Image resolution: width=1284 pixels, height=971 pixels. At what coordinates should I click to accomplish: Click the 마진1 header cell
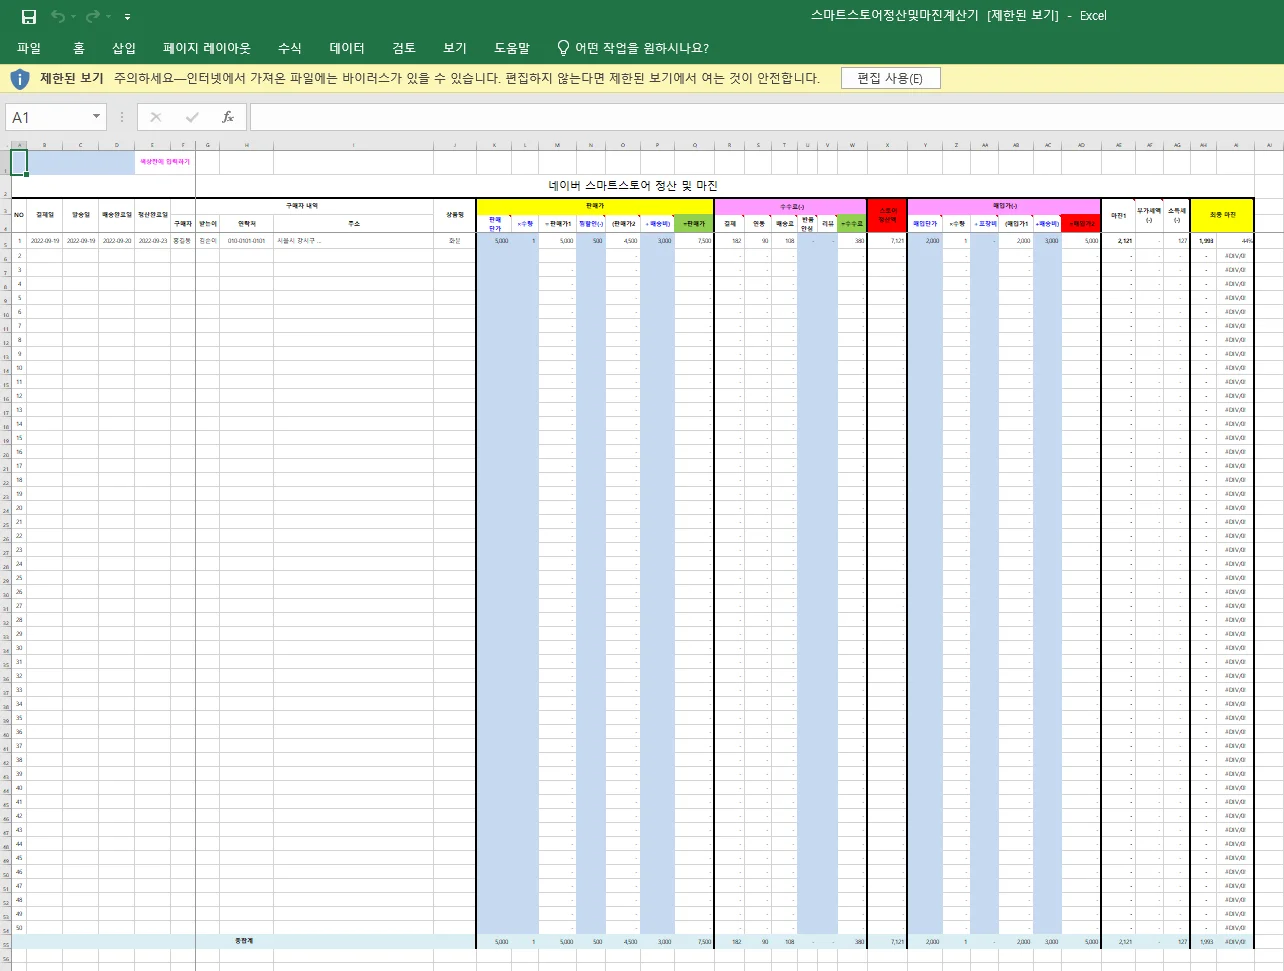1118,215
